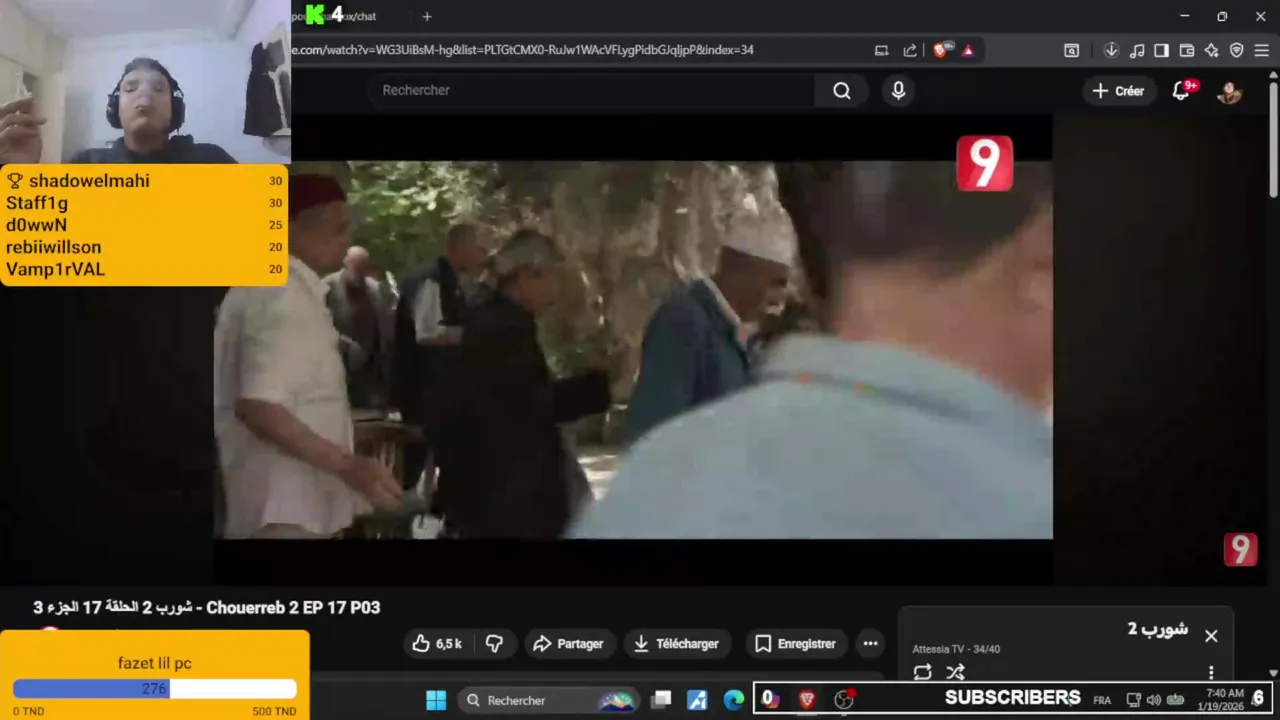Open the Brave hamburger main menu
The height and width of the screenshot is (720, 1280).
coord(1261,50)
